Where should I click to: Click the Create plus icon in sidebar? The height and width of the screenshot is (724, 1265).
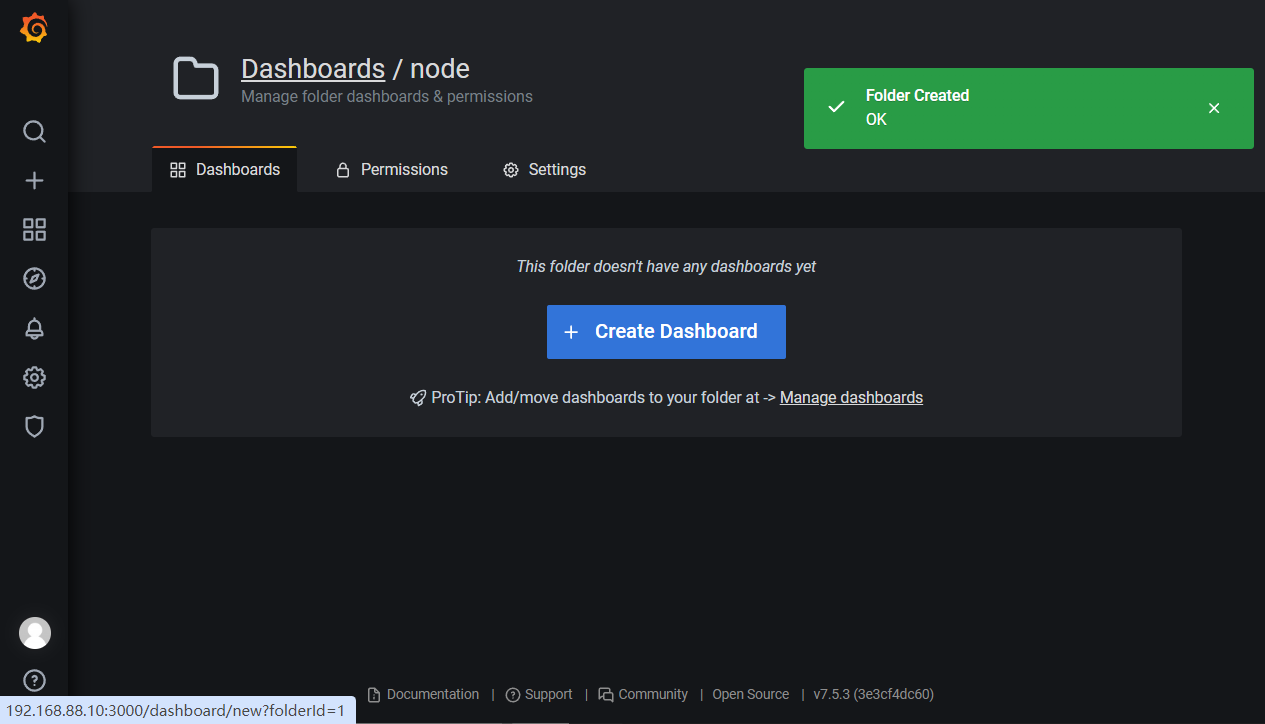pyautogui.click(x=34, y=181)
